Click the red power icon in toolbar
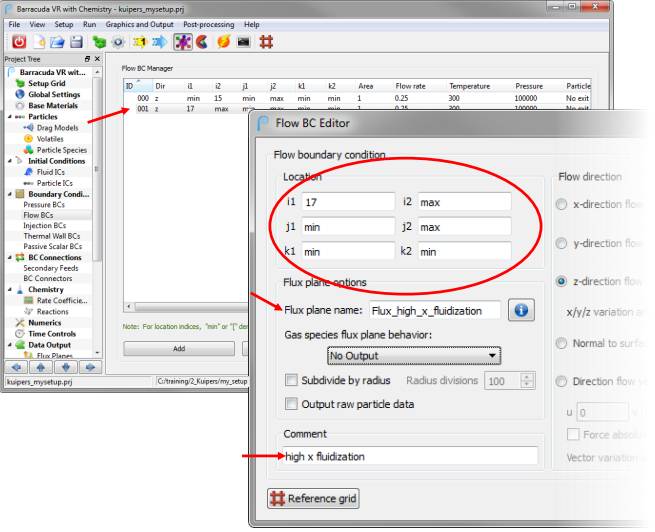 click(20, 42)
